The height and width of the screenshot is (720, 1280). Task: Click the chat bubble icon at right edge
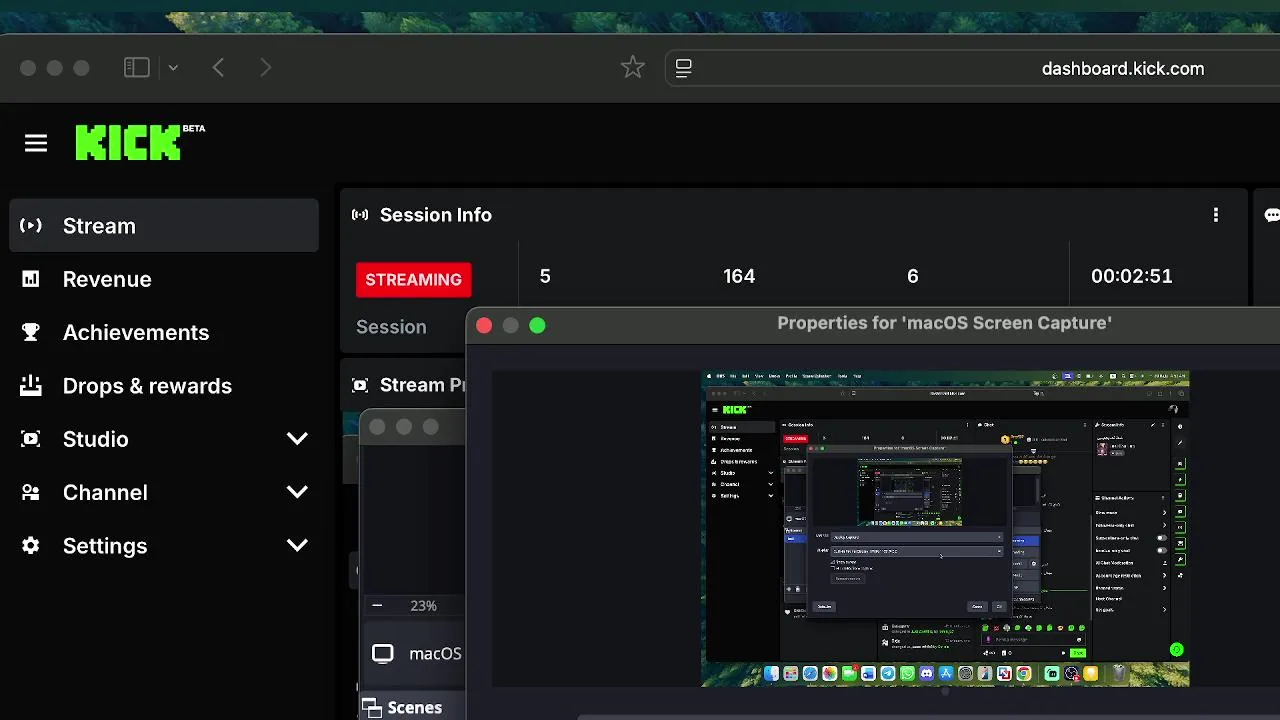[x=1271, y=215]
